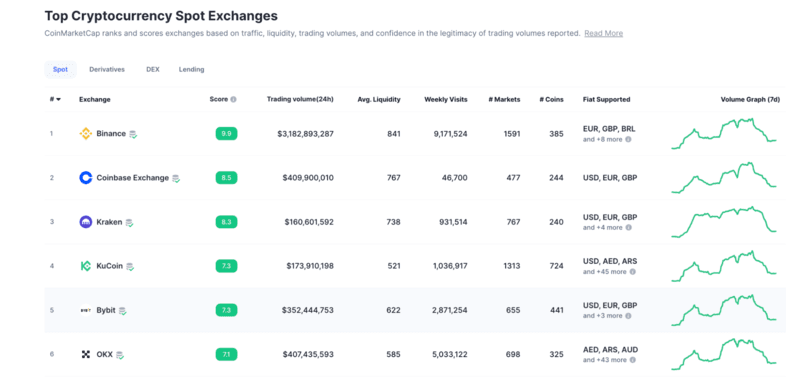The height and width of the screenshot is (381, 800).
Task: Click Coinbase Exchange's 8.5 score badge
Action: (226, 177)
